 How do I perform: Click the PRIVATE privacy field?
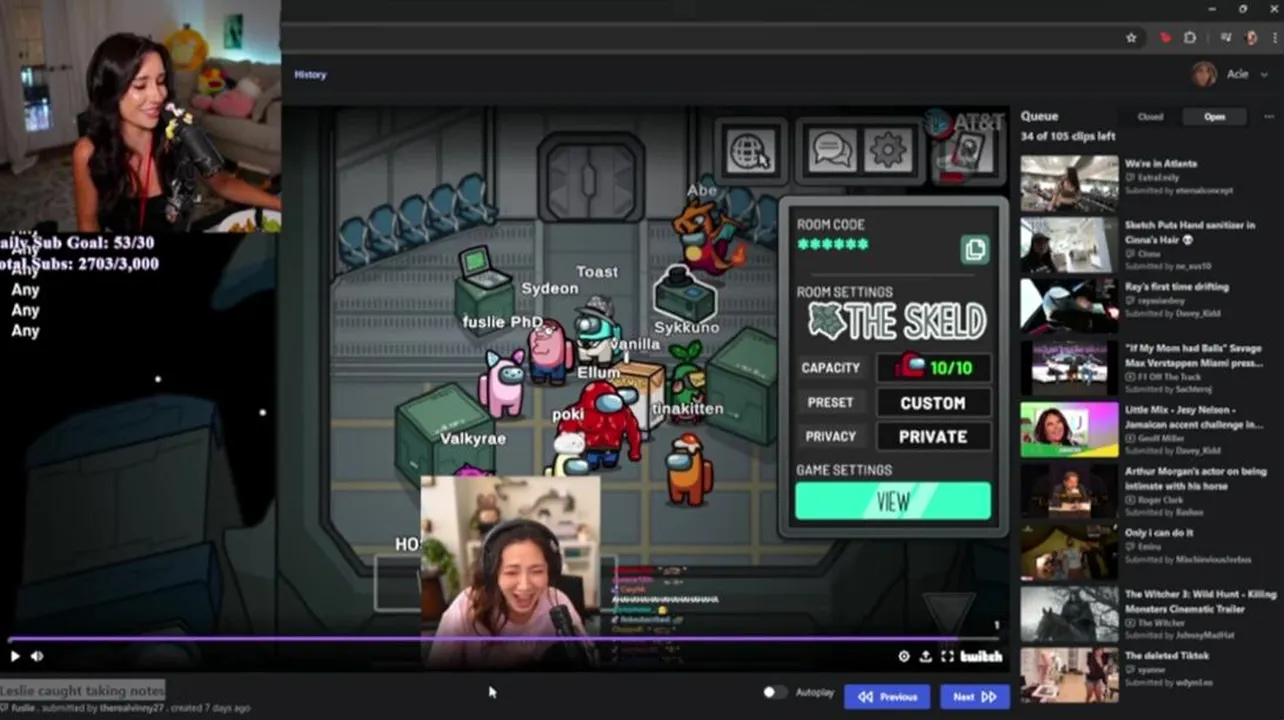(x=933, y=437)
